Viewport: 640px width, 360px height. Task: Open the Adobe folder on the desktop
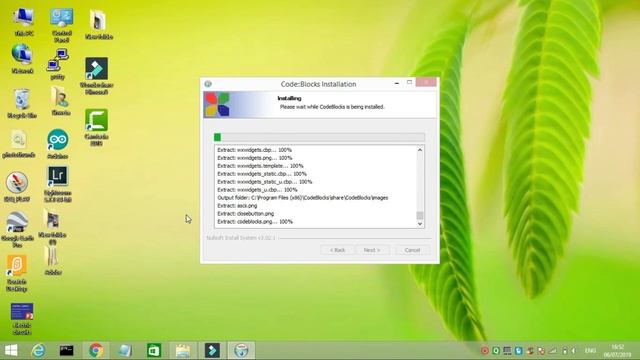point(53,260)
